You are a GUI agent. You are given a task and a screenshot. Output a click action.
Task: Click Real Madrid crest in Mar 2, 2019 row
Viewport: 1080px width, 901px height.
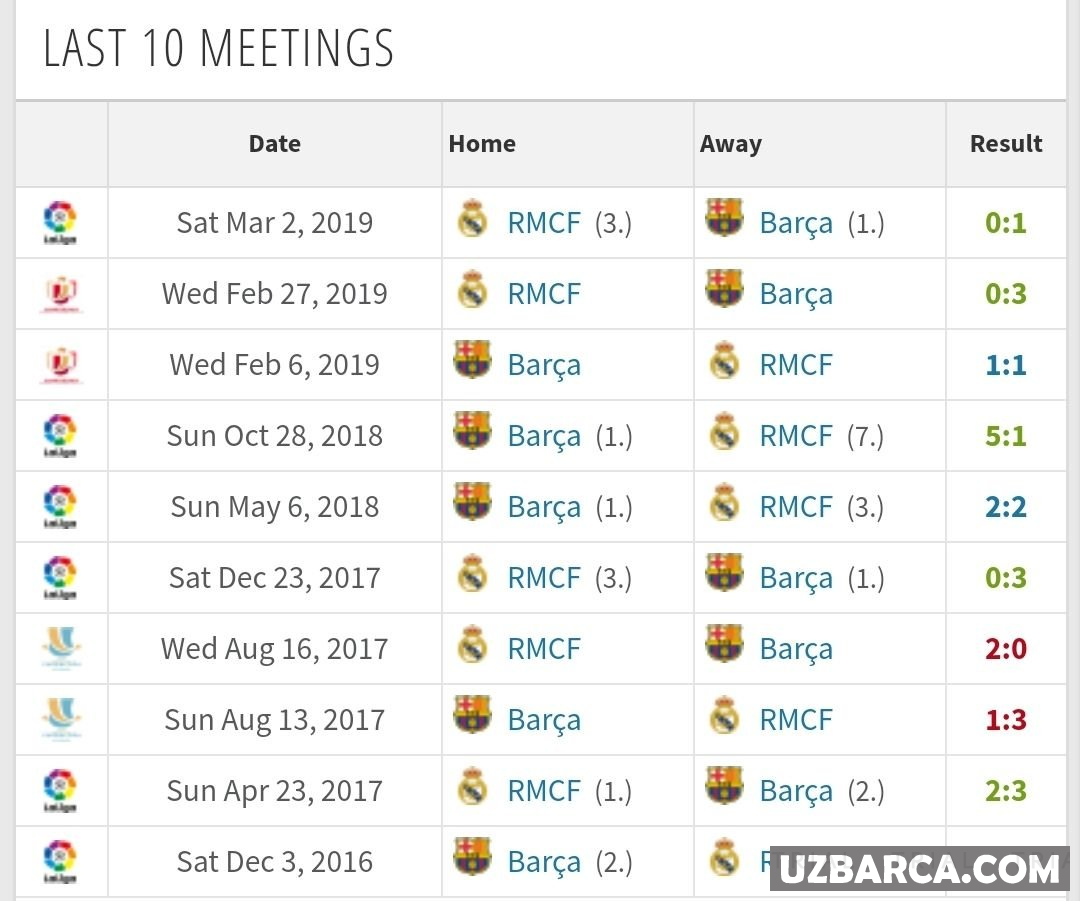(472, 219)
